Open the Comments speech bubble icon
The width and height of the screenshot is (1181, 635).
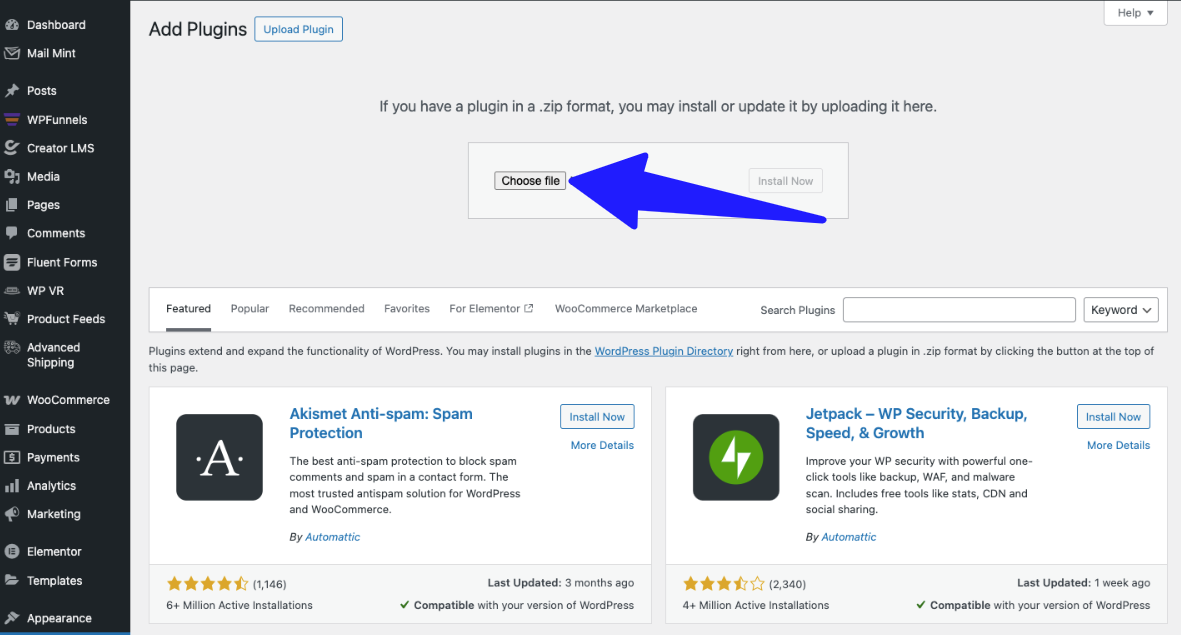11,234
